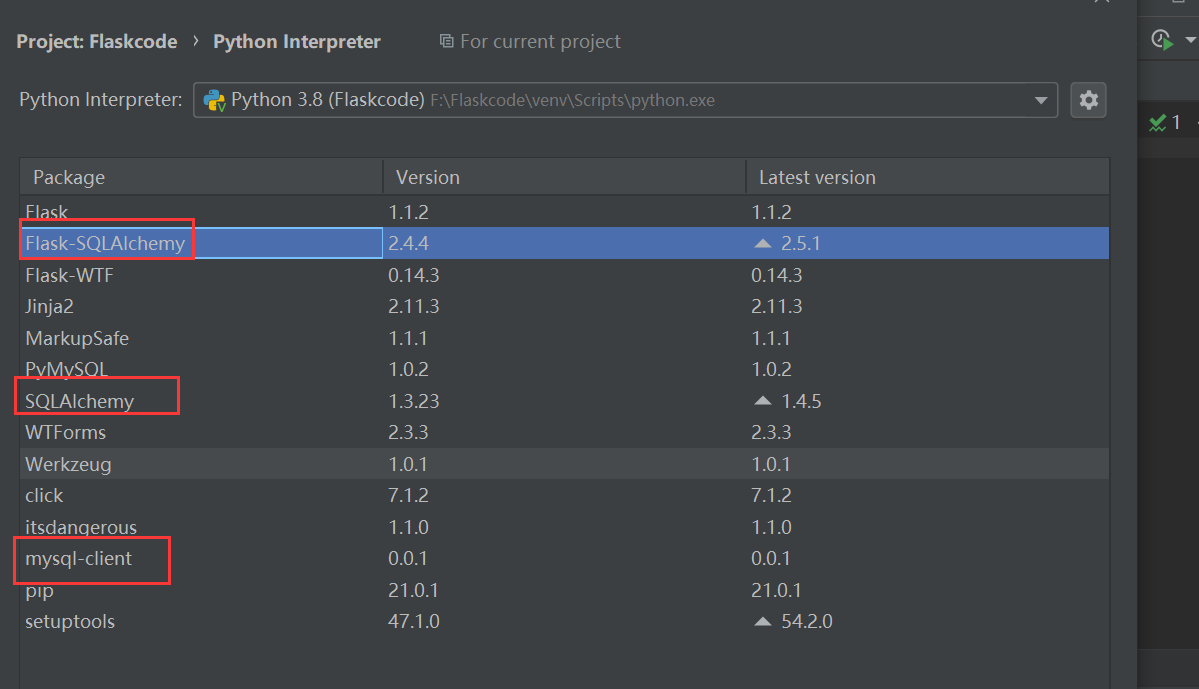Sort by the Latest version column header
Image resolution: width=1199 pixels, height=689 pixels.
928,177
